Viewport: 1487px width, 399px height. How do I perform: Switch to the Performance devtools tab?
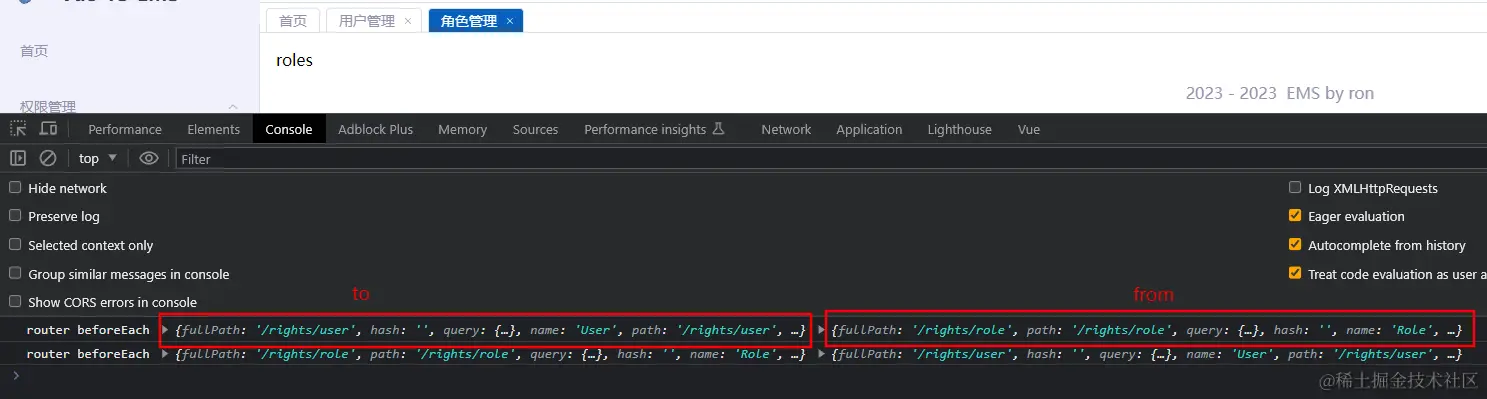coord(125,129)
